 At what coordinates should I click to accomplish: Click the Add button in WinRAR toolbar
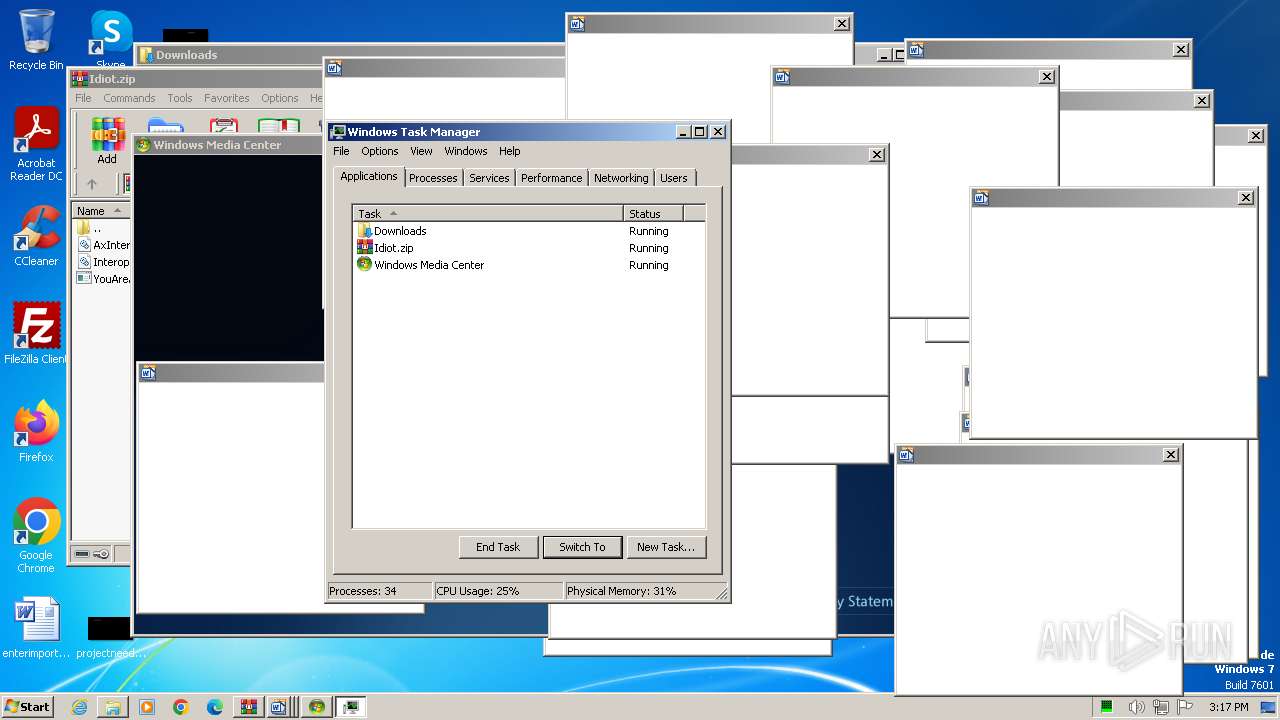pyautogui.click(x=107, y=141)
